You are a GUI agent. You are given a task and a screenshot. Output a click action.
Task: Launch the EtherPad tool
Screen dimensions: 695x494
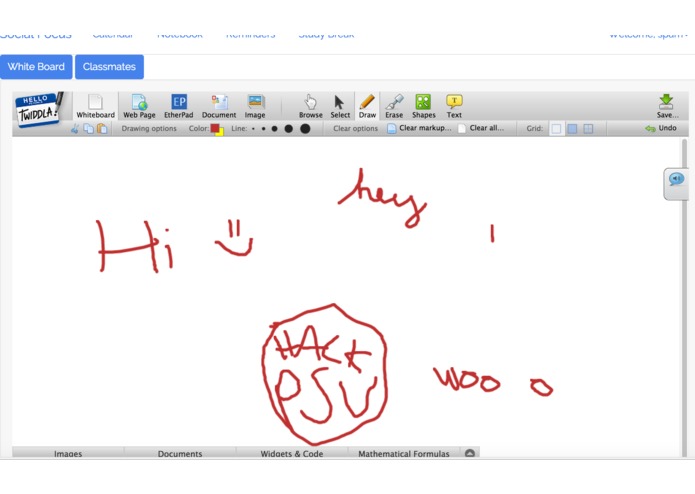tap(179, 106)
